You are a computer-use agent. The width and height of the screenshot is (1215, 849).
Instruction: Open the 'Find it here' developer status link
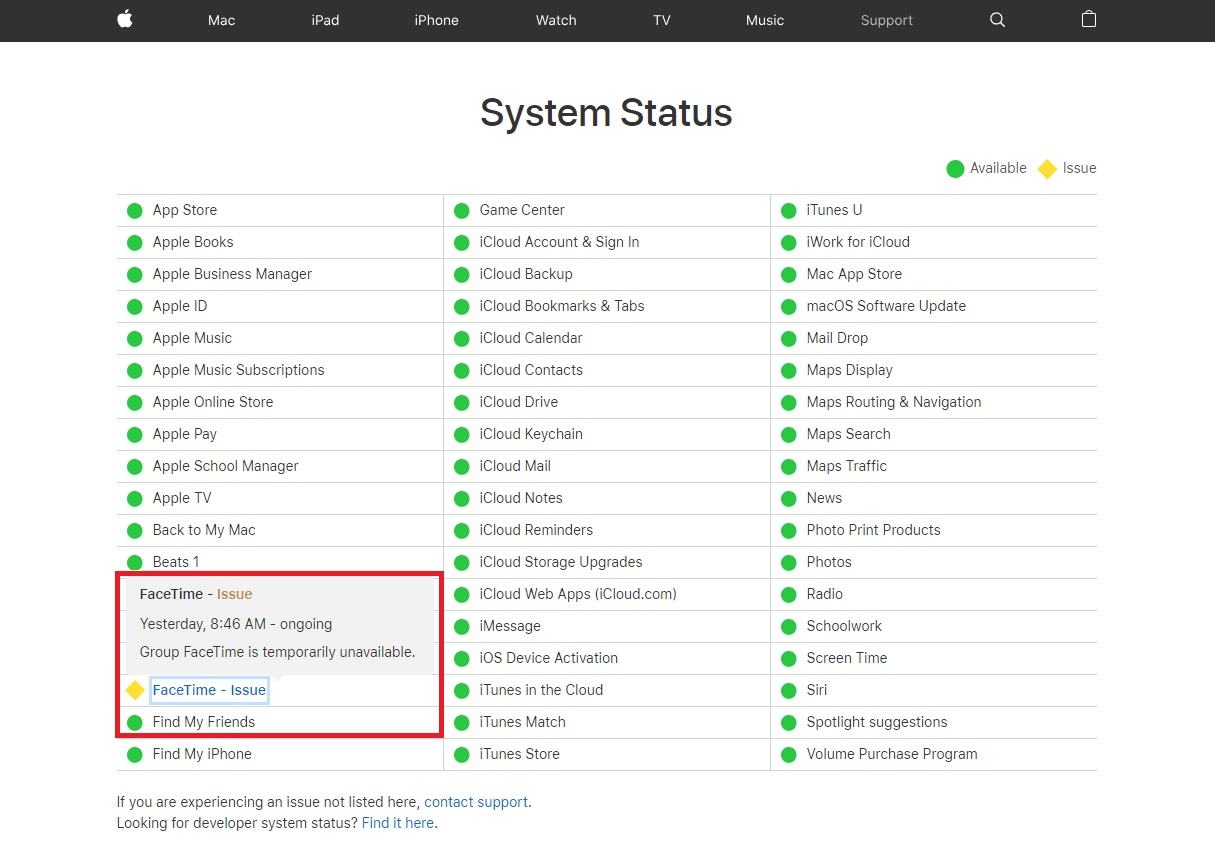(398, 823)
